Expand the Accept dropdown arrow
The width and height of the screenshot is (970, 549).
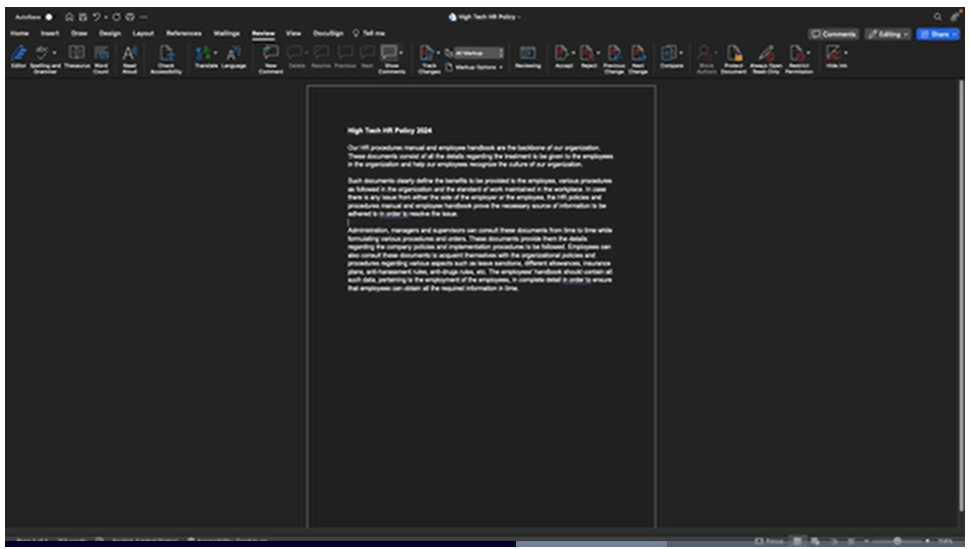(x=573, y=53)
